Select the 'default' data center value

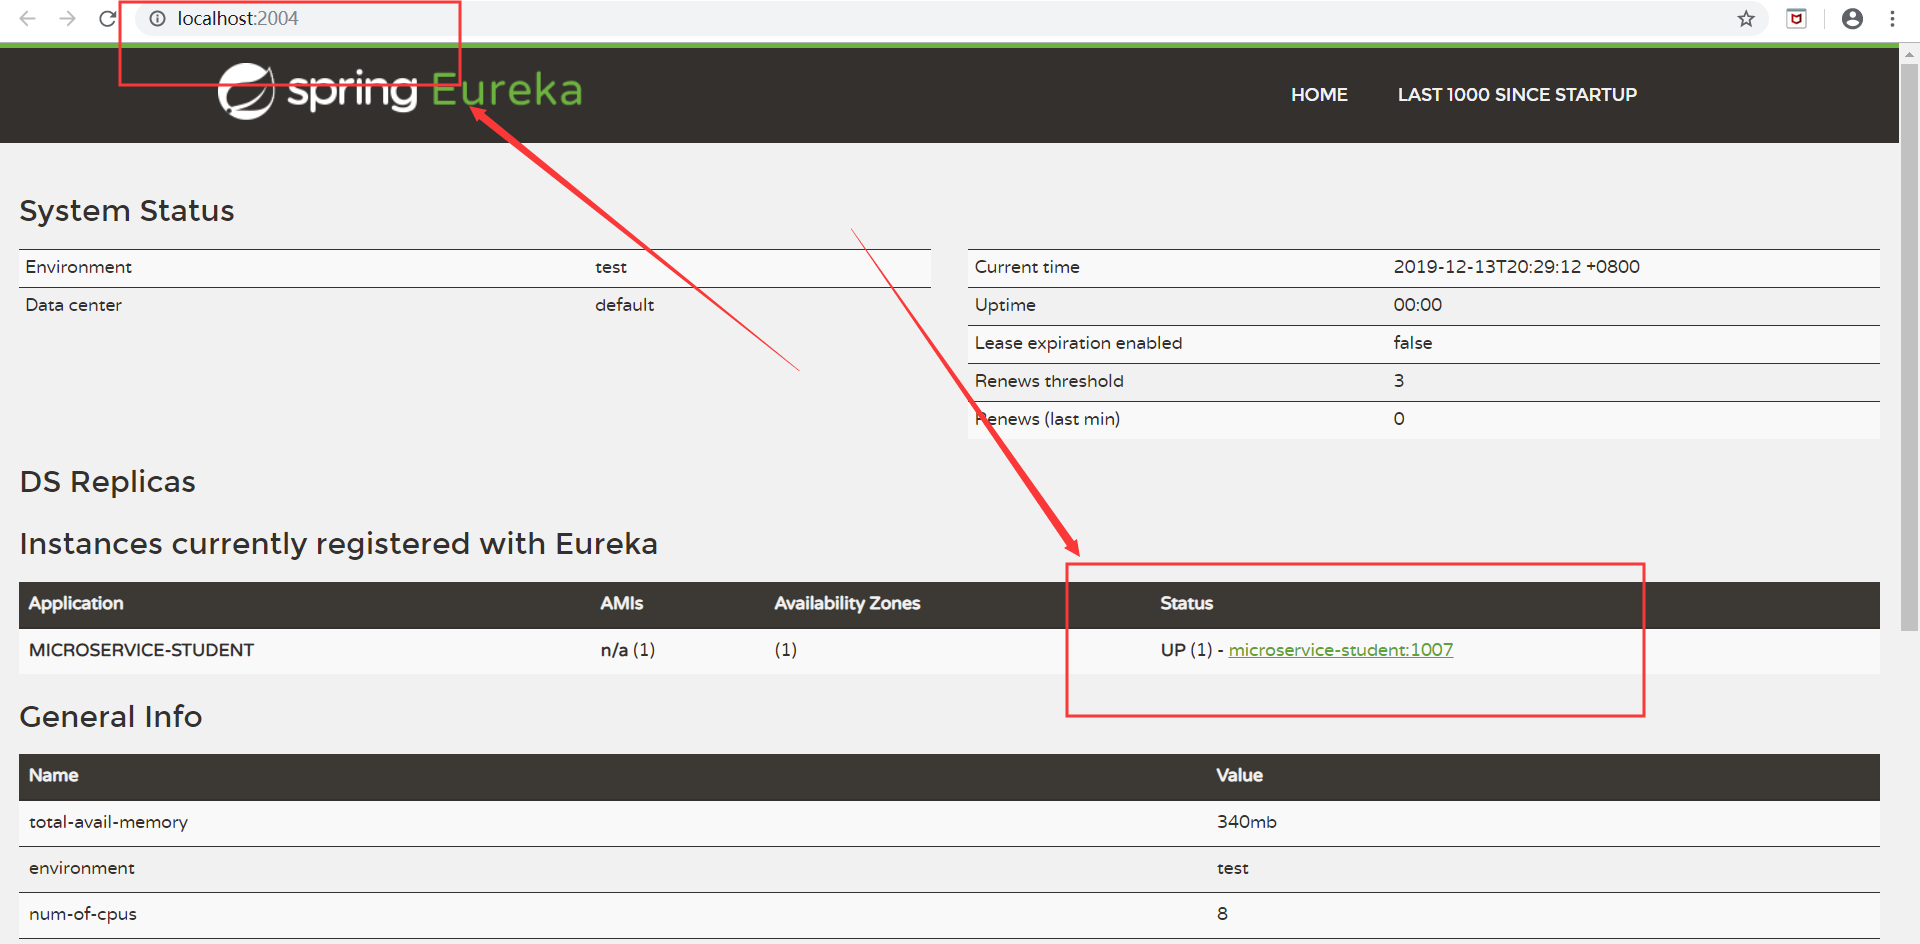[624, 305]
